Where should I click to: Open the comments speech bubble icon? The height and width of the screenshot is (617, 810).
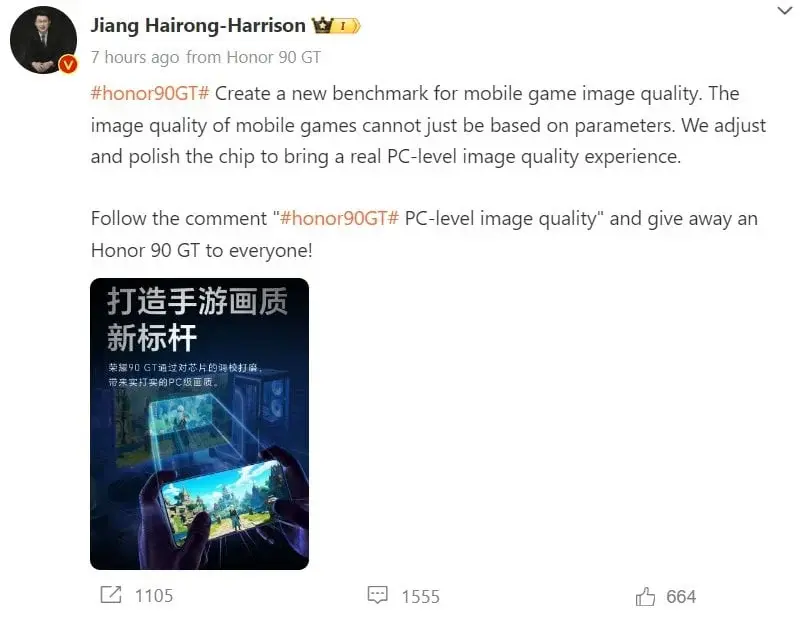[377, 595]
